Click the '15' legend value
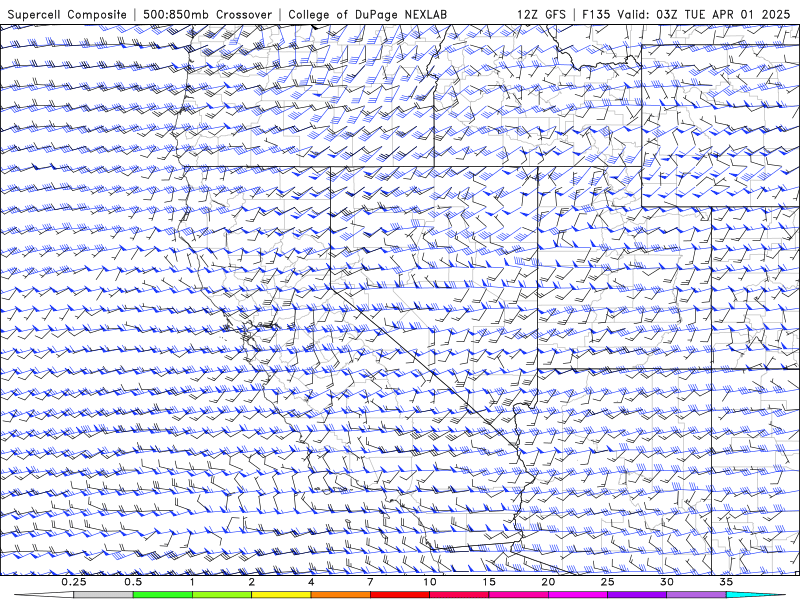This screenshot has width=800, height=600. 489,582
